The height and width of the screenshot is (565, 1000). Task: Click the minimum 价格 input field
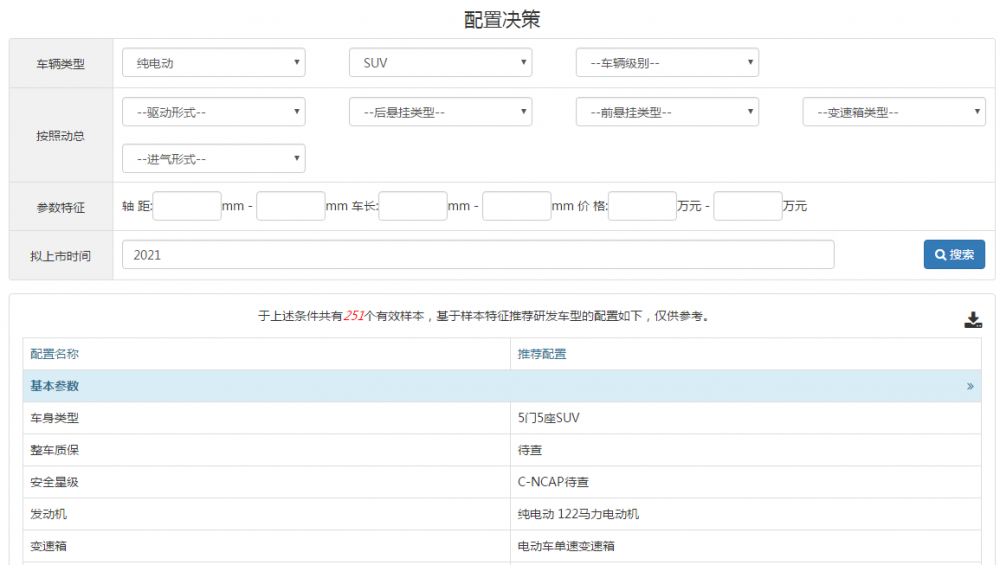[x=643, y=206]
